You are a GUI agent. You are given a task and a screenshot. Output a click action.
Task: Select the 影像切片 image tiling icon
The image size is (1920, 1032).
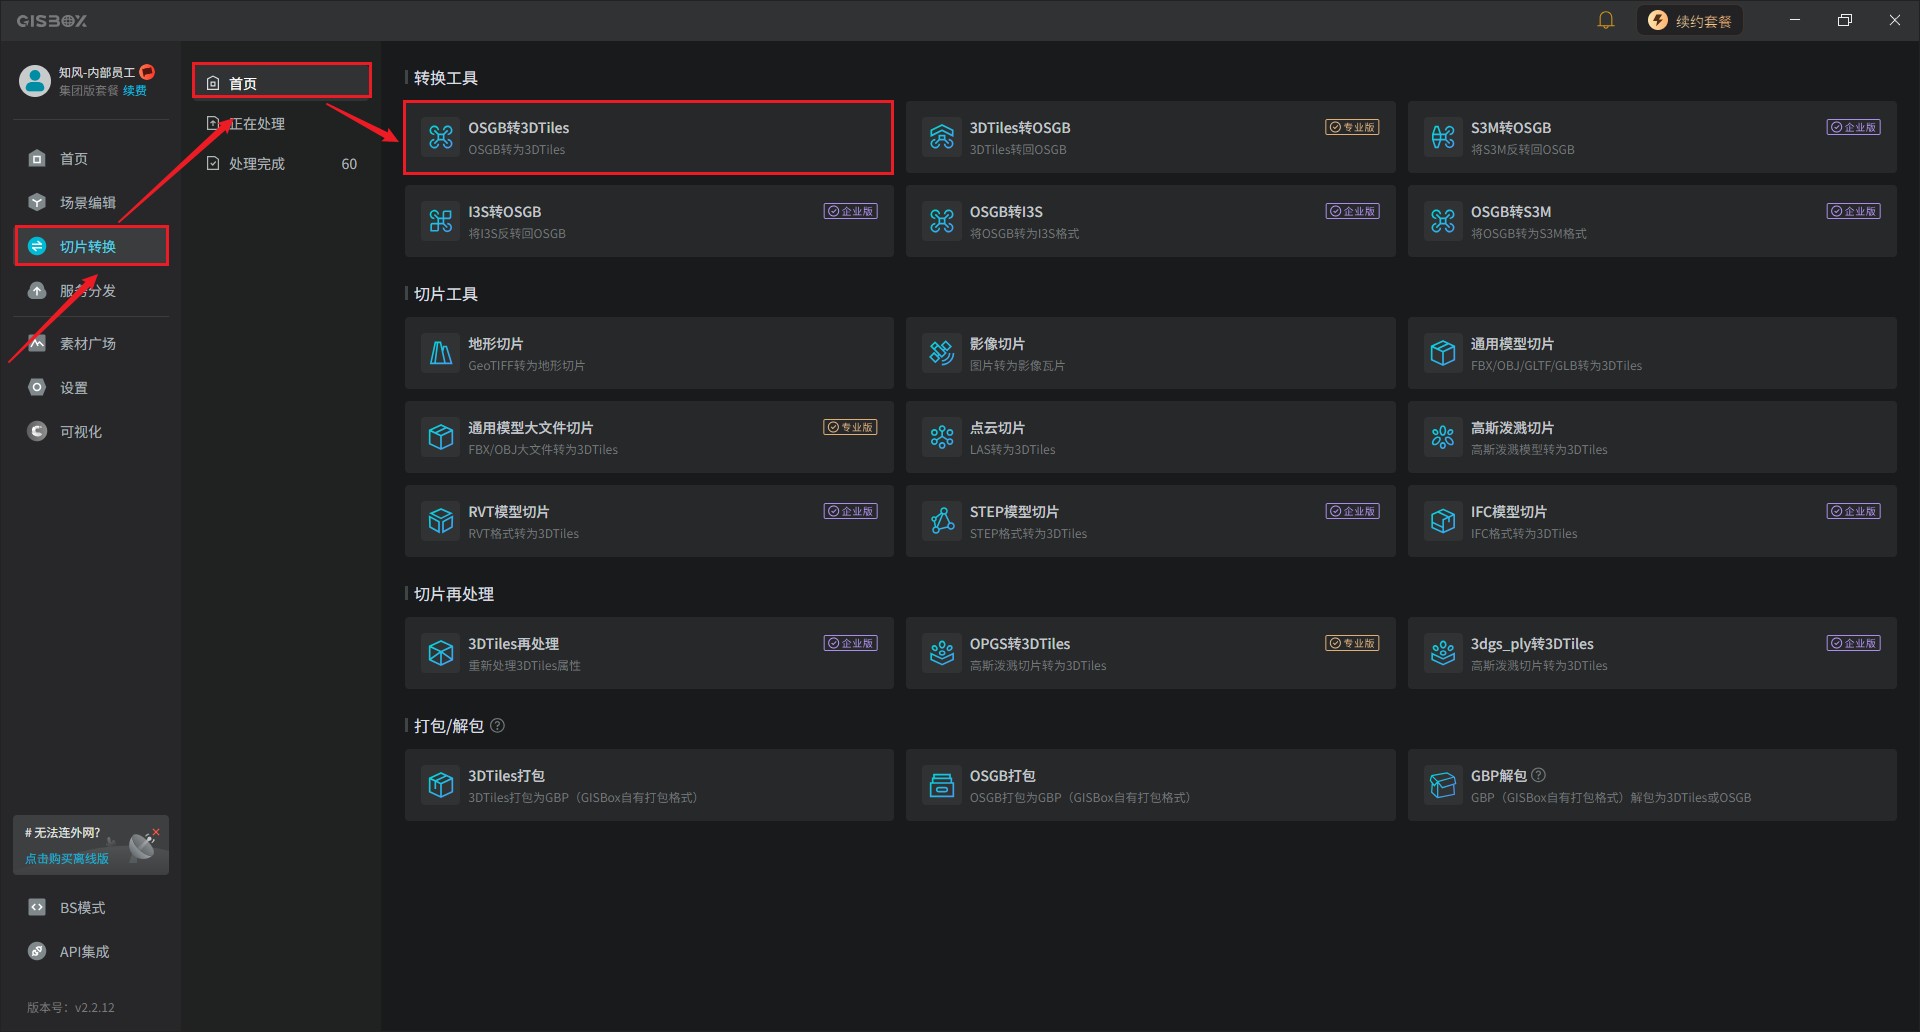click(942, 353)
